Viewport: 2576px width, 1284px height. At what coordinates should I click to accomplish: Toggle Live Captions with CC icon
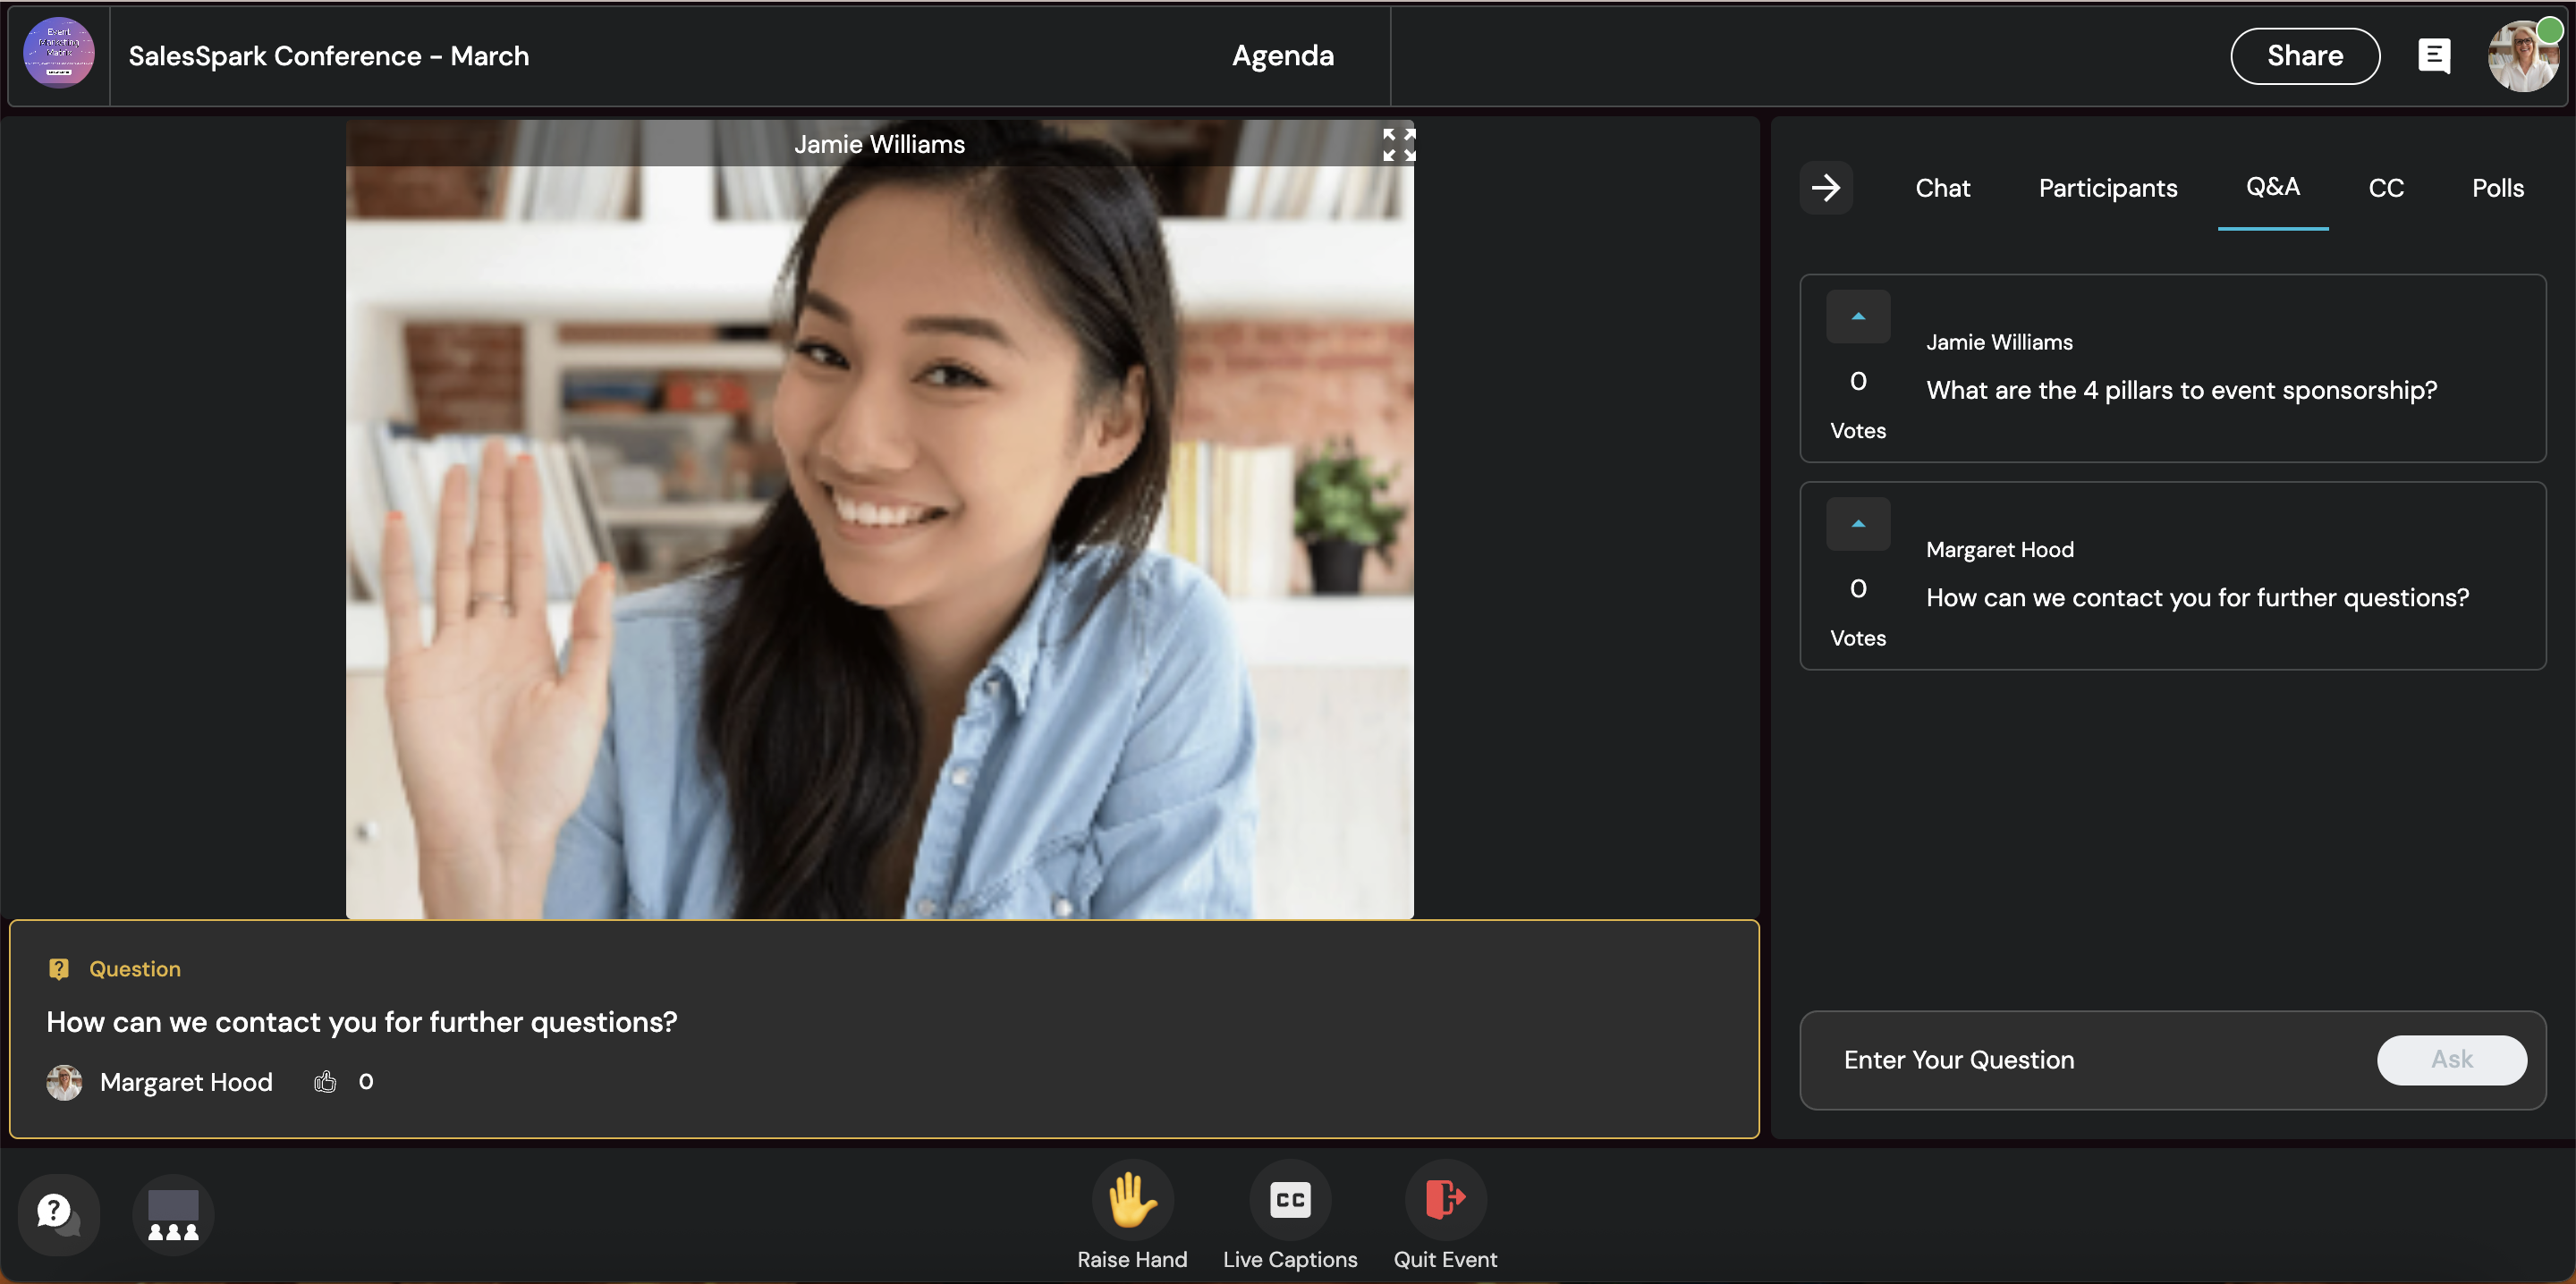click(1289, 1199)
